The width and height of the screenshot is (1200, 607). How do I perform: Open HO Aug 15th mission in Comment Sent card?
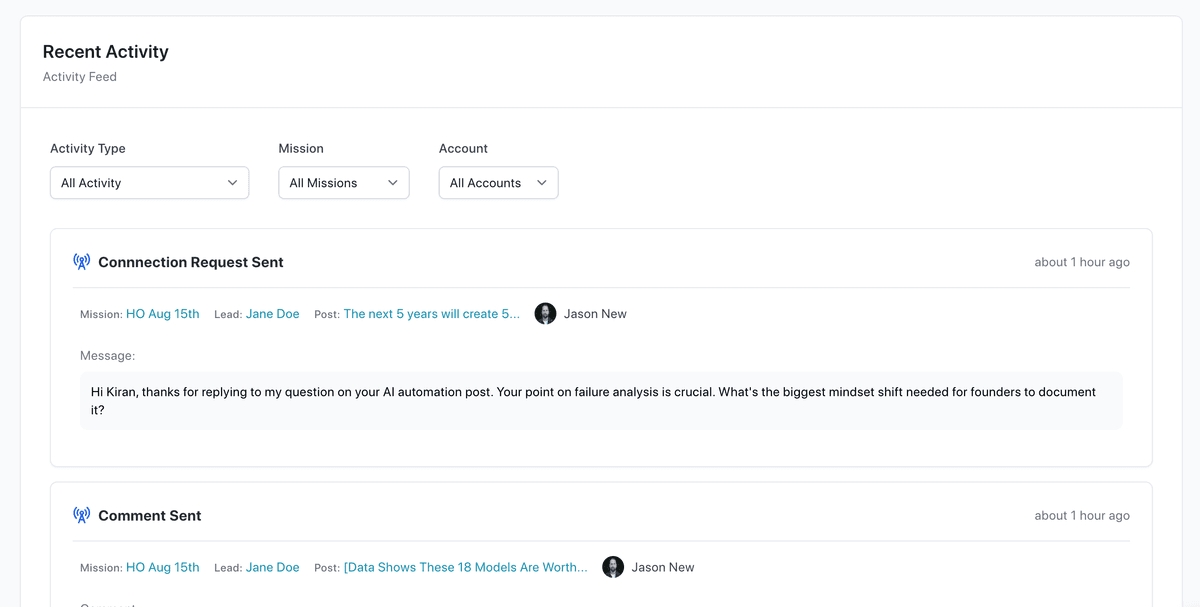pos(162,568)
